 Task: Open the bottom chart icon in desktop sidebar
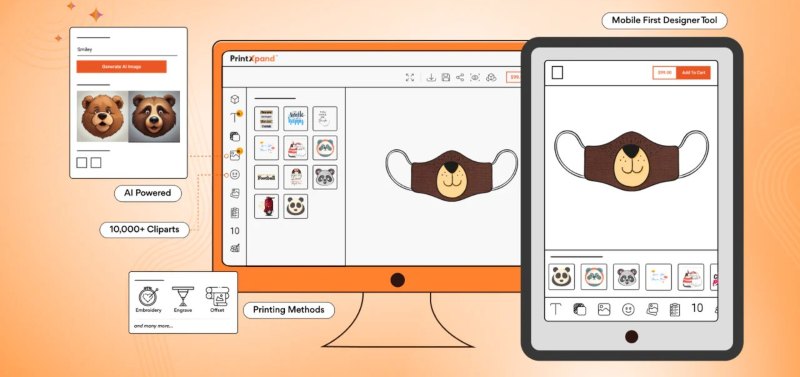point(235,248)
